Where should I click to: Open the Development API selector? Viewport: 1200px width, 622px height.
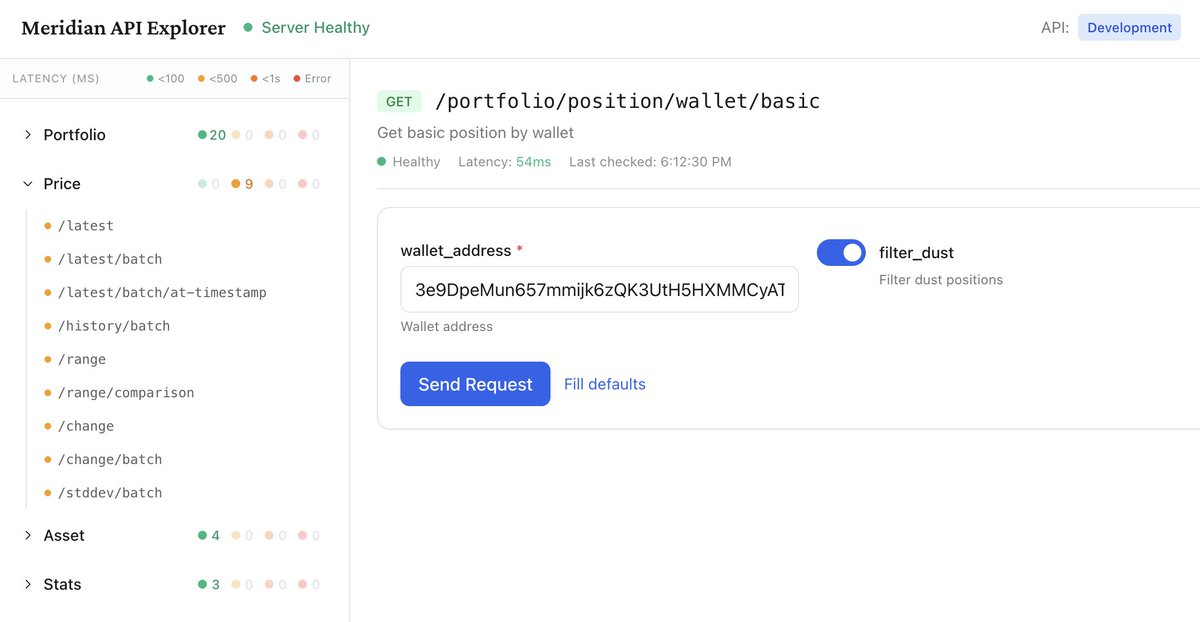click(x=1129, y=28)
